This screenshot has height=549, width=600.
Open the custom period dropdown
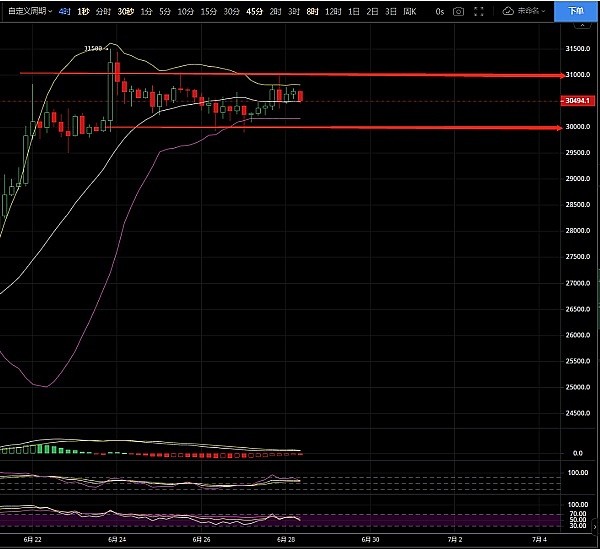point(27,11)
